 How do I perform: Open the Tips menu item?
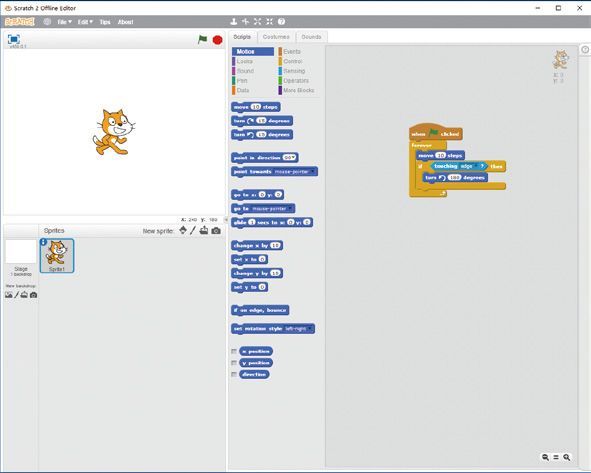(105, 22)
